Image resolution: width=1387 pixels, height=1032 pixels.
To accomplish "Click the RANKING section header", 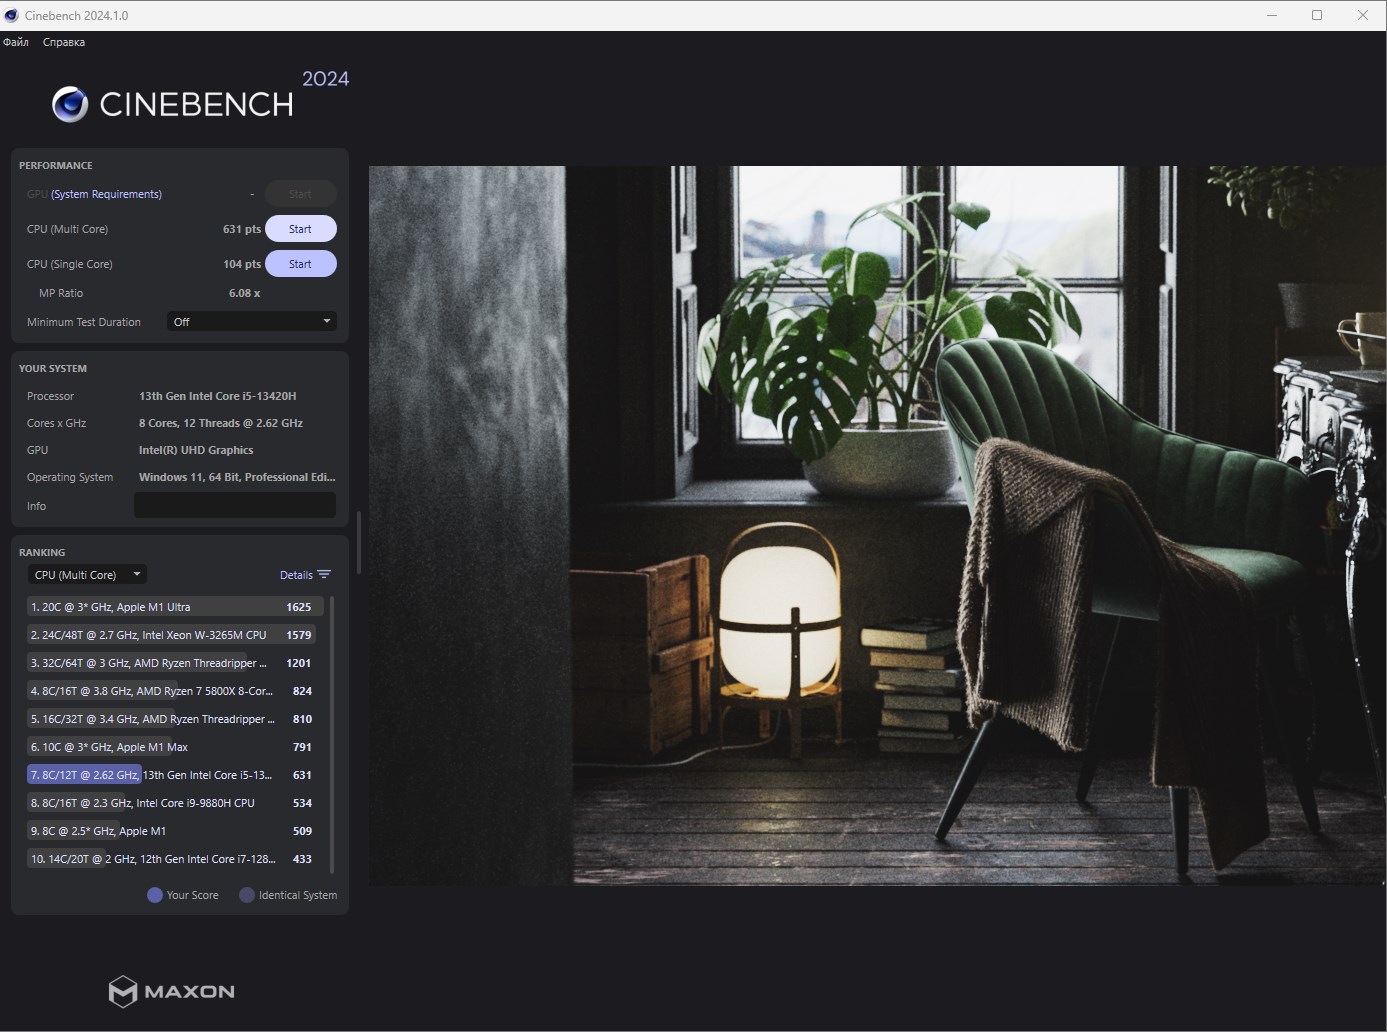I will coord(42,553).
